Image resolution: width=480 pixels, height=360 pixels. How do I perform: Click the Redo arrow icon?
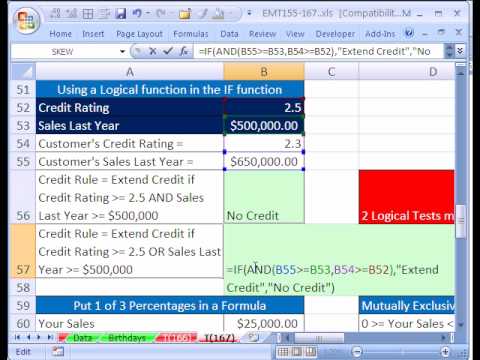point(161,13)
